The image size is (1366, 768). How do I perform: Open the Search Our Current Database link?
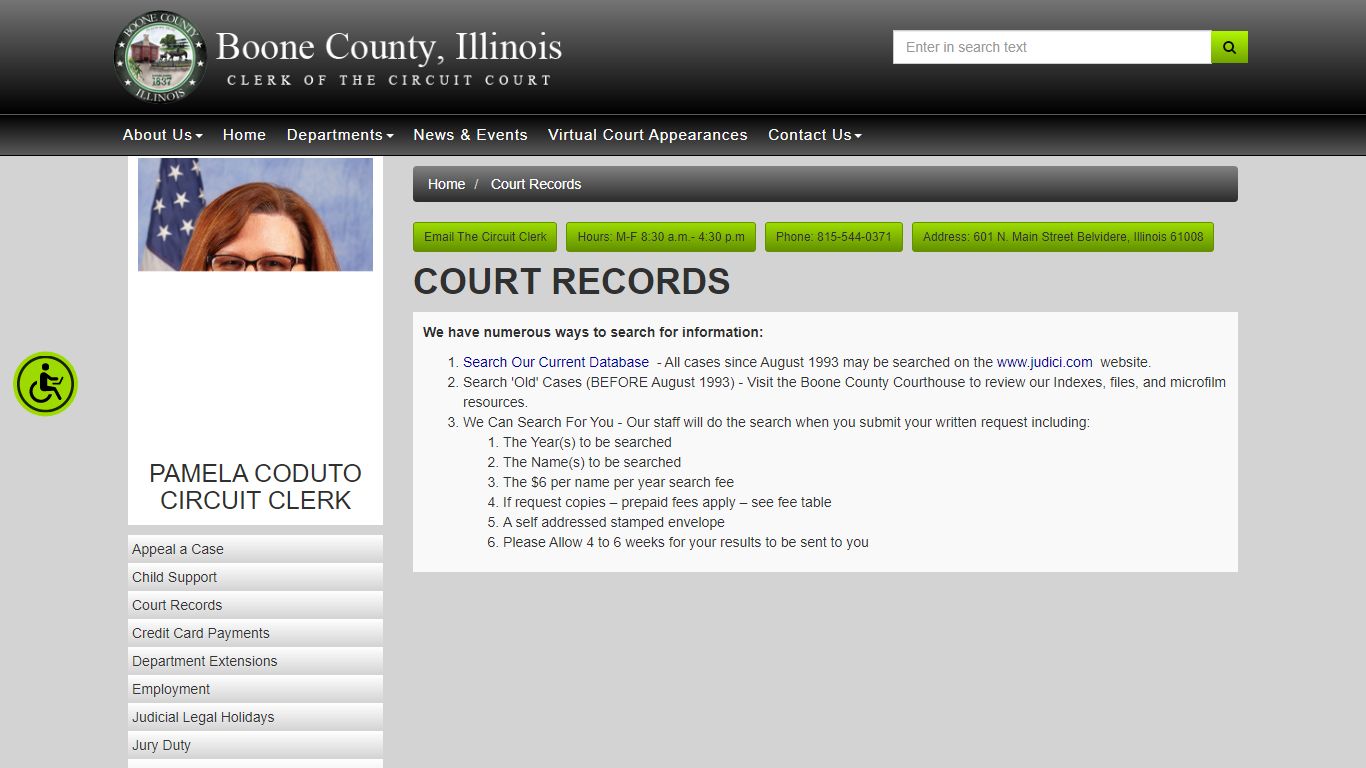click(x=556, y=362)
